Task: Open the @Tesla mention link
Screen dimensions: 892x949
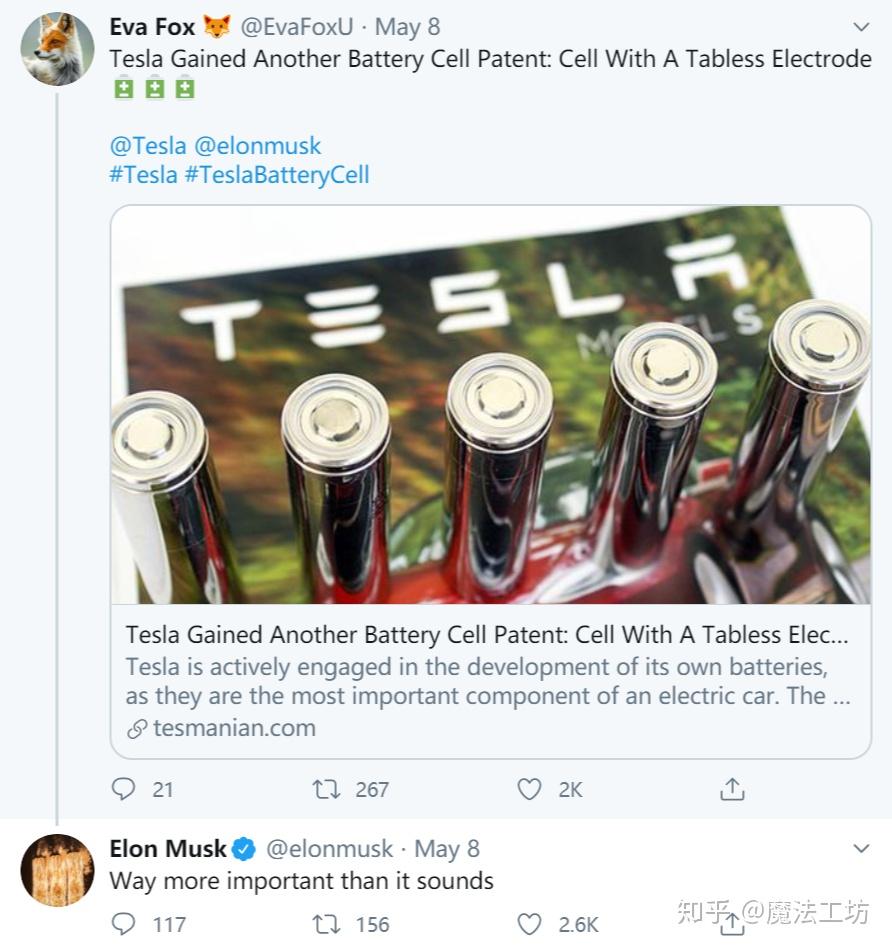Action: [148, 145]
